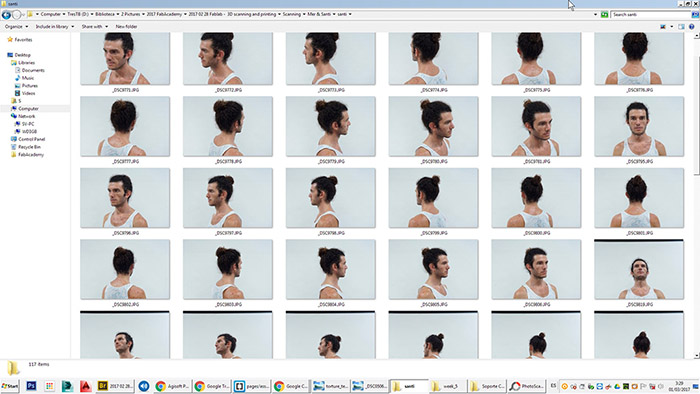Viewport: 700px width, 394px height.
Task: Select the _DSC9801.JPG thumbnail
Action: point(639,198)
